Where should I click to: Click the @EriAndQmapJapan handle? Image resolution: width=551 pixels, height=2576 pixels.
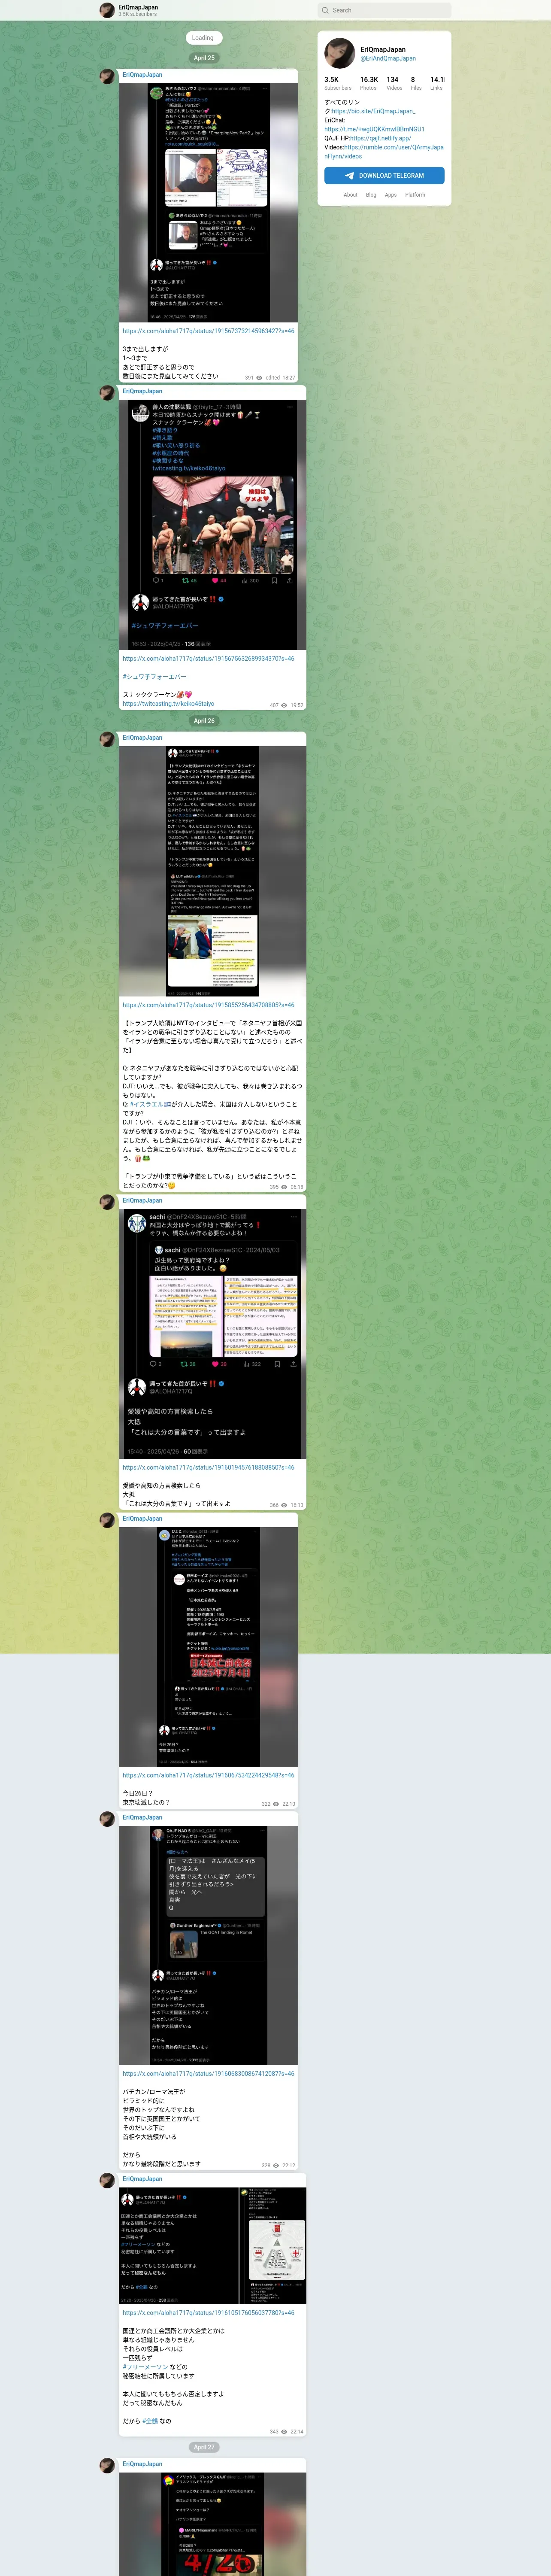click(388, 58)
